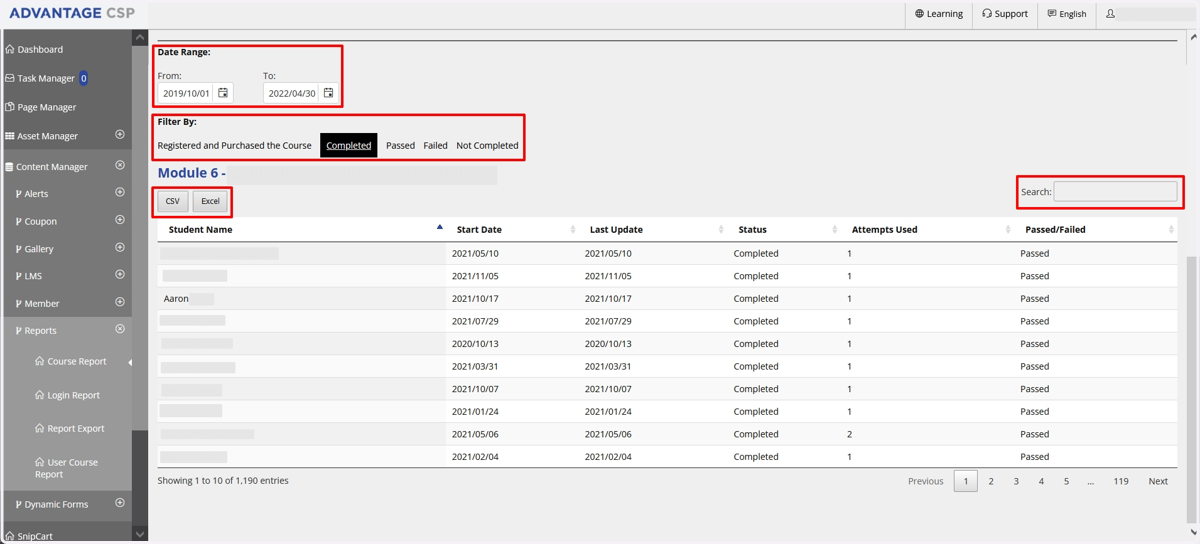Export the table as Excel
Viewport: 1200px width, 544px height.
click(x=210, y=201)
